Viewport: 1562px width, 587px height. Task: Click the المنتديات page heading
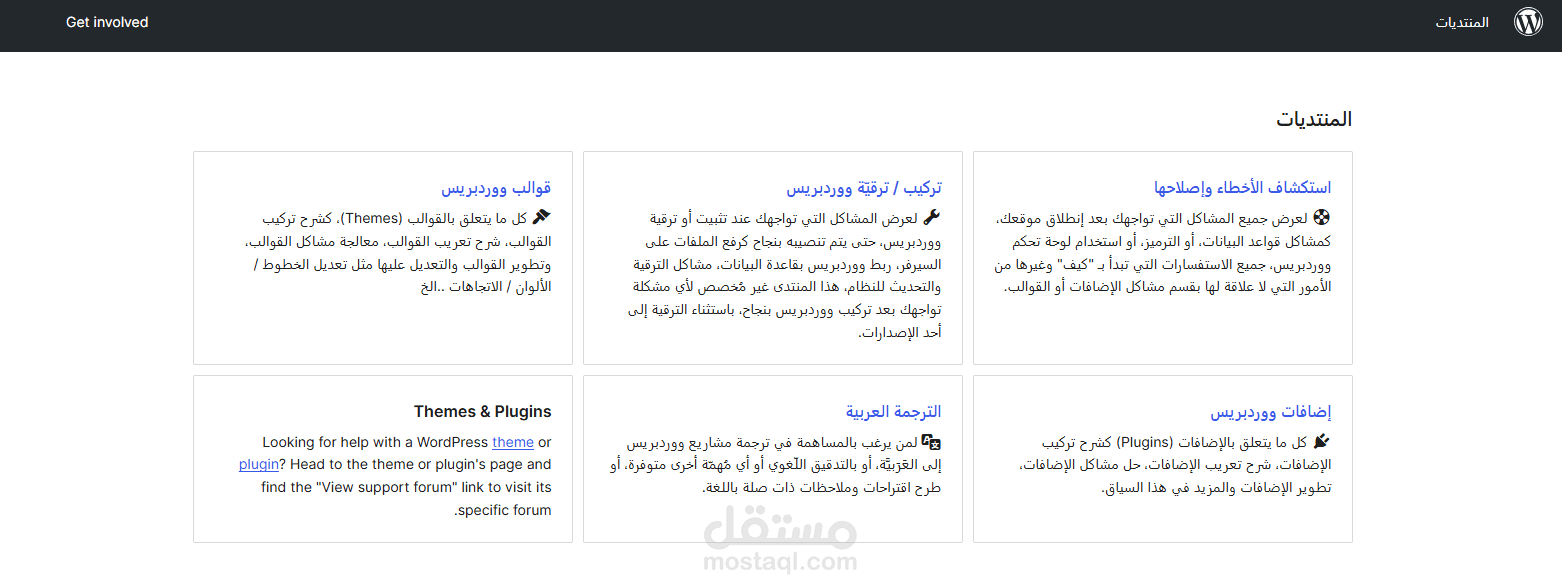[x=1314, y=119]
